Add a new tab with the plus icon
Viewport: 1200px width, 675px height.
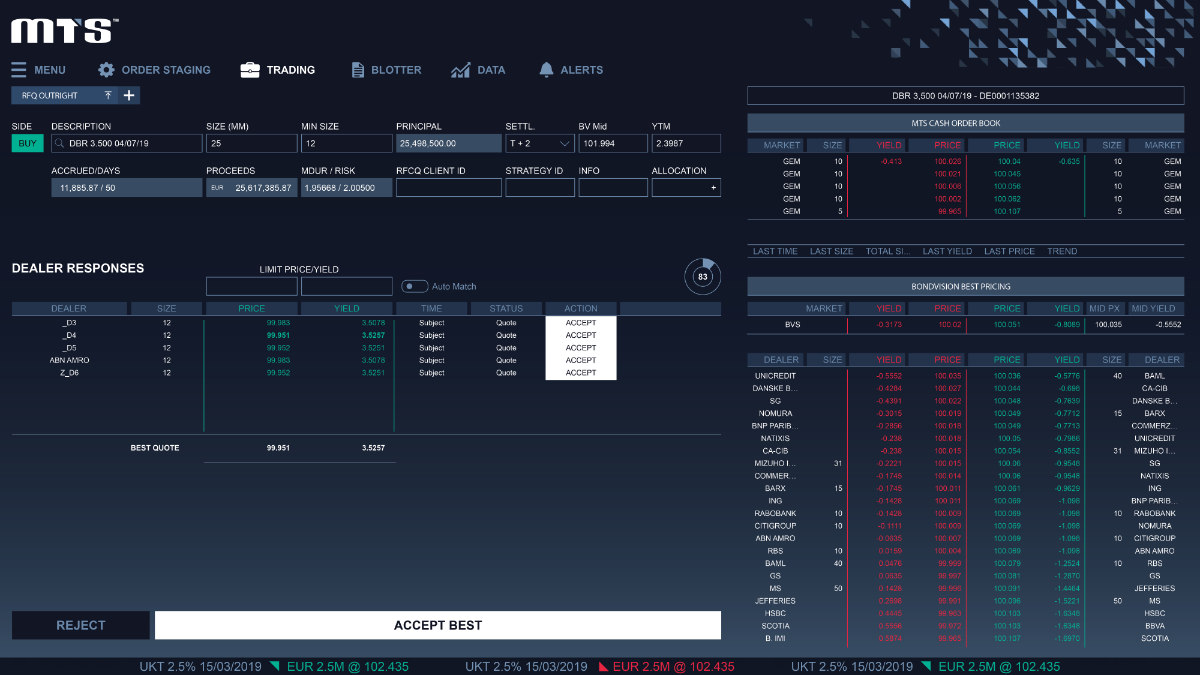pyautogui.click(x=129, y=96)
